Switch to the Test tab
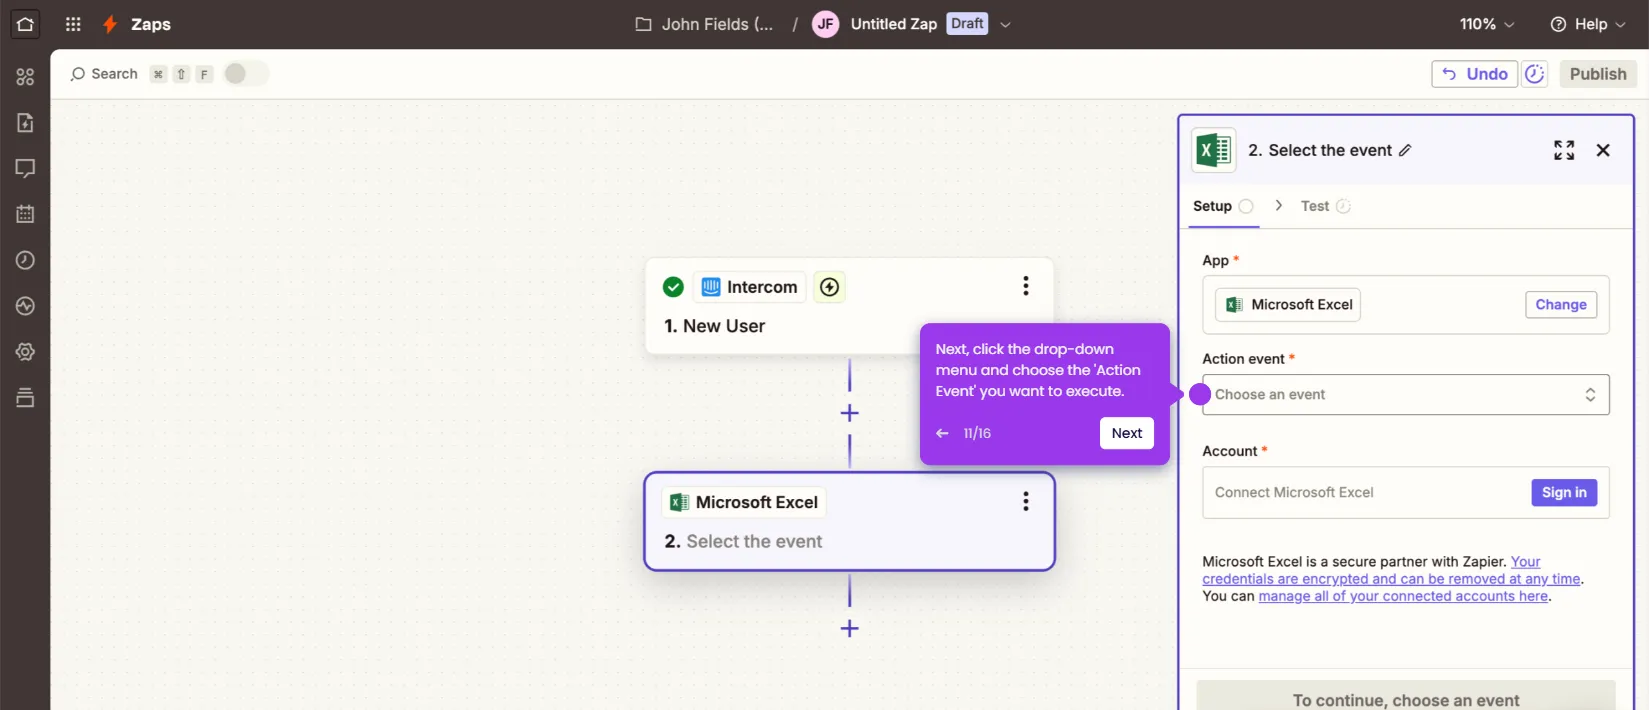This screenshot has width=1649, height=710. (1325, 206)
